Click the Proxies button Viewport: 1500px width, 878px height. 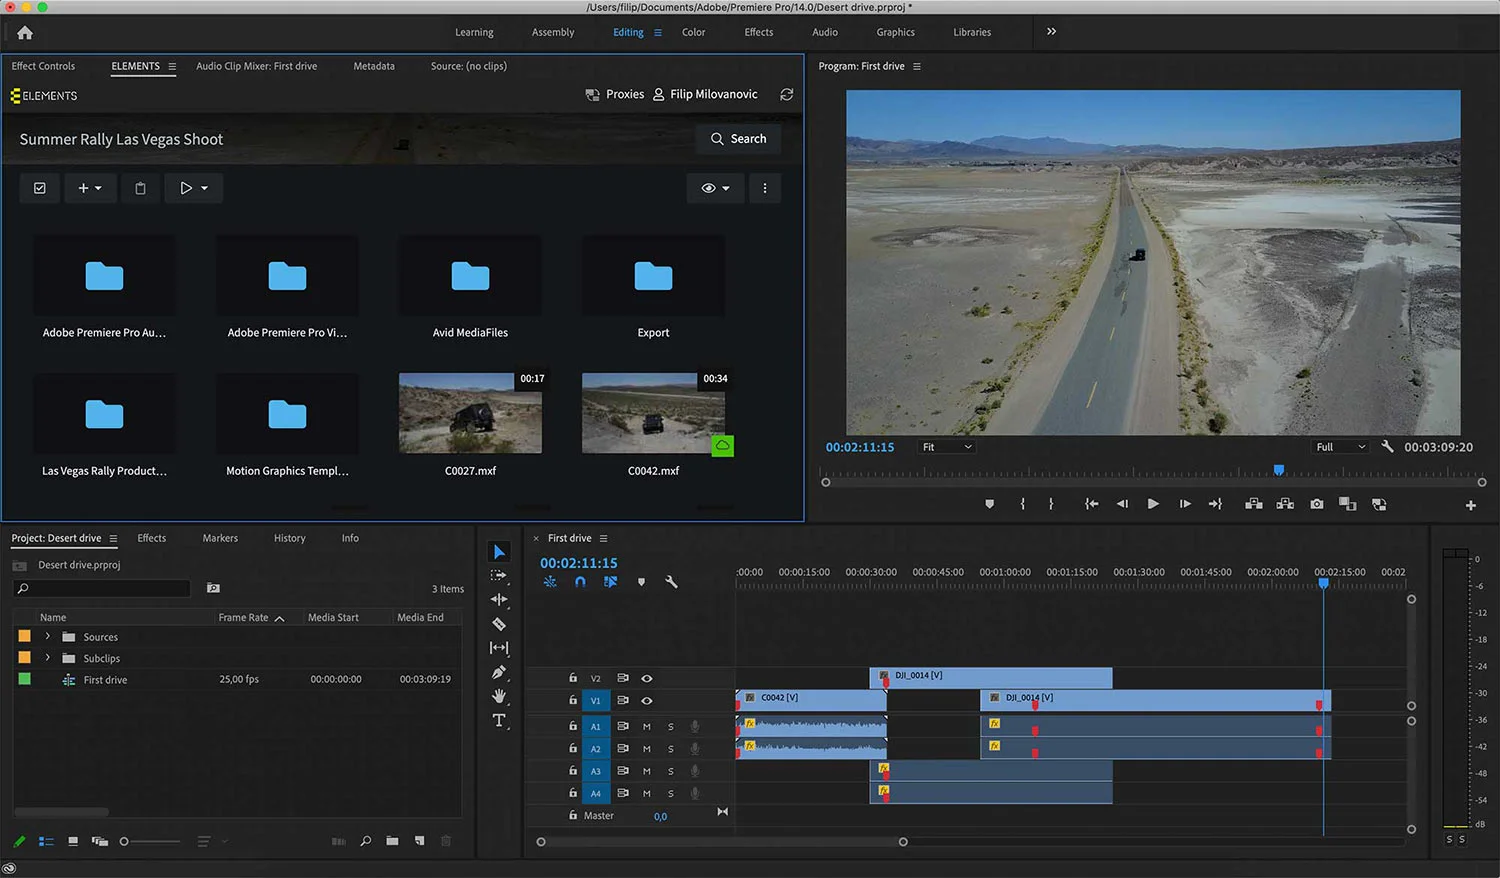pos(615,94)
